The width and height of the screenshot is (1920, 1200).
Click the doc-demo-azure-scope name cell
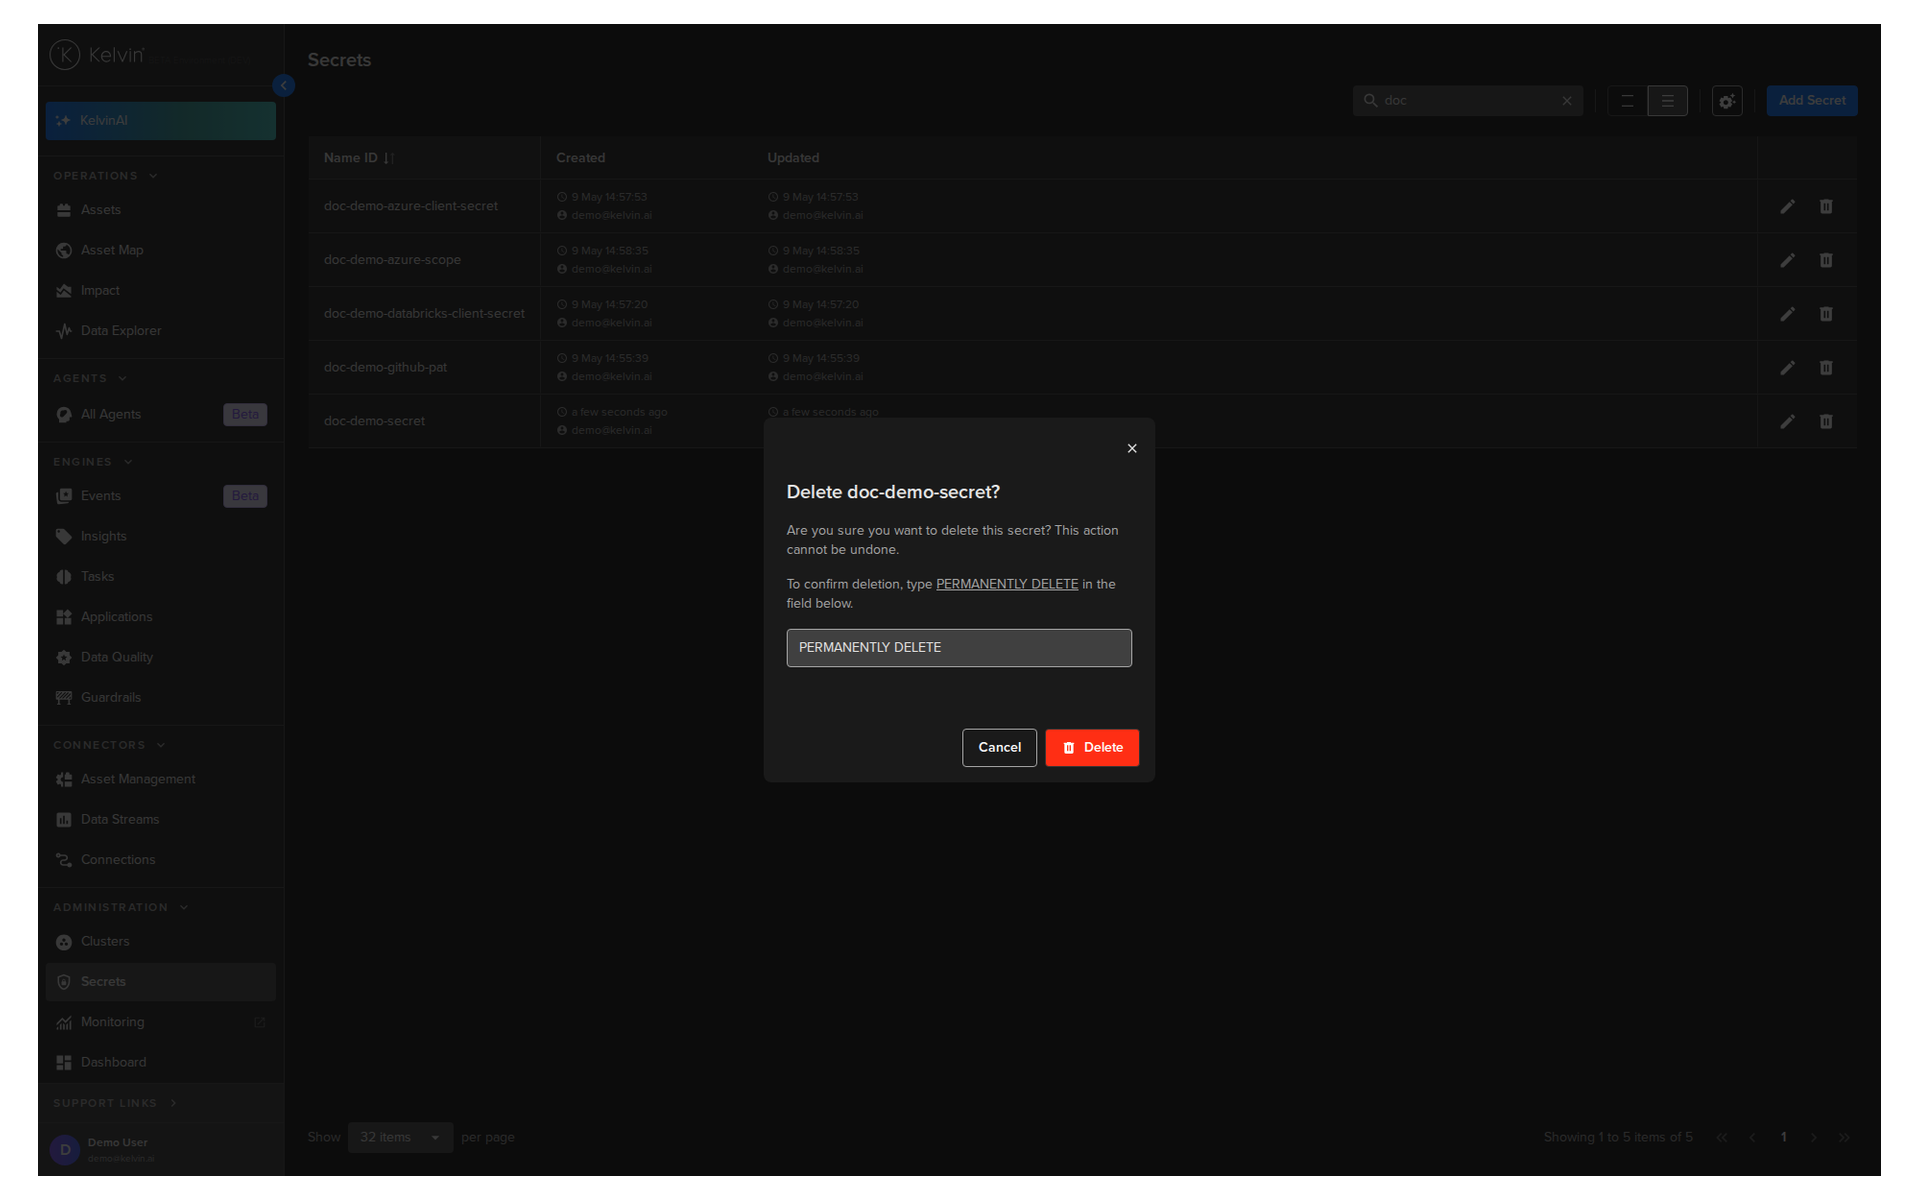[x=424, y=260]
